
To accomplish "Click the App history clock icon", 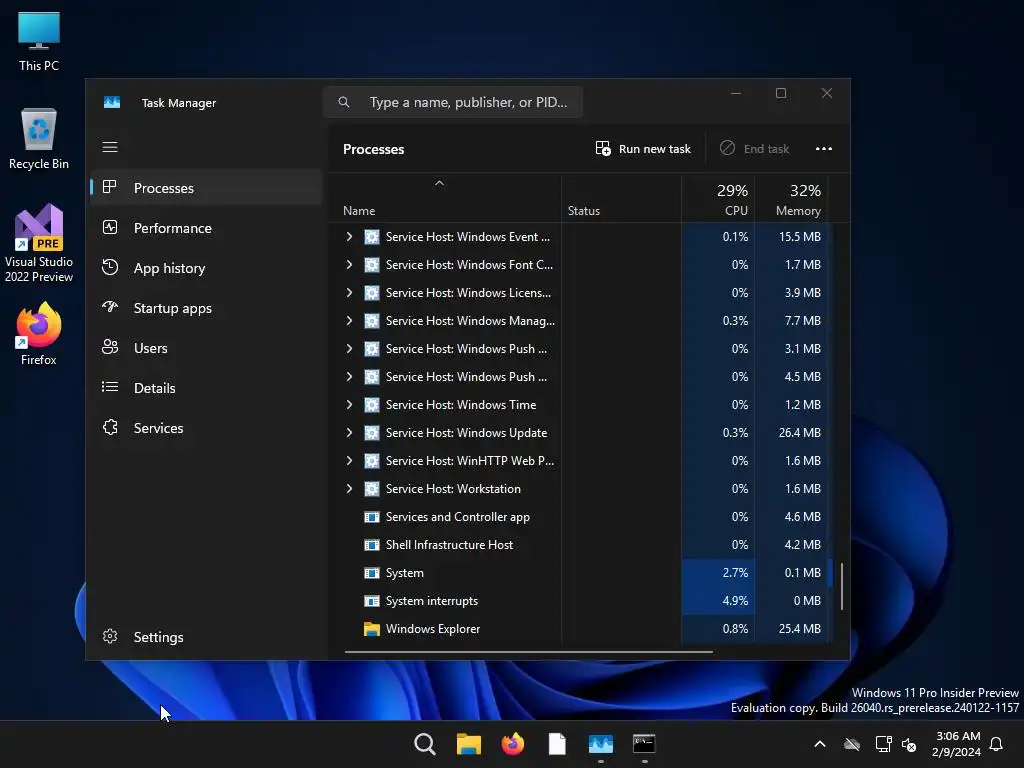I will coord(110,267).
